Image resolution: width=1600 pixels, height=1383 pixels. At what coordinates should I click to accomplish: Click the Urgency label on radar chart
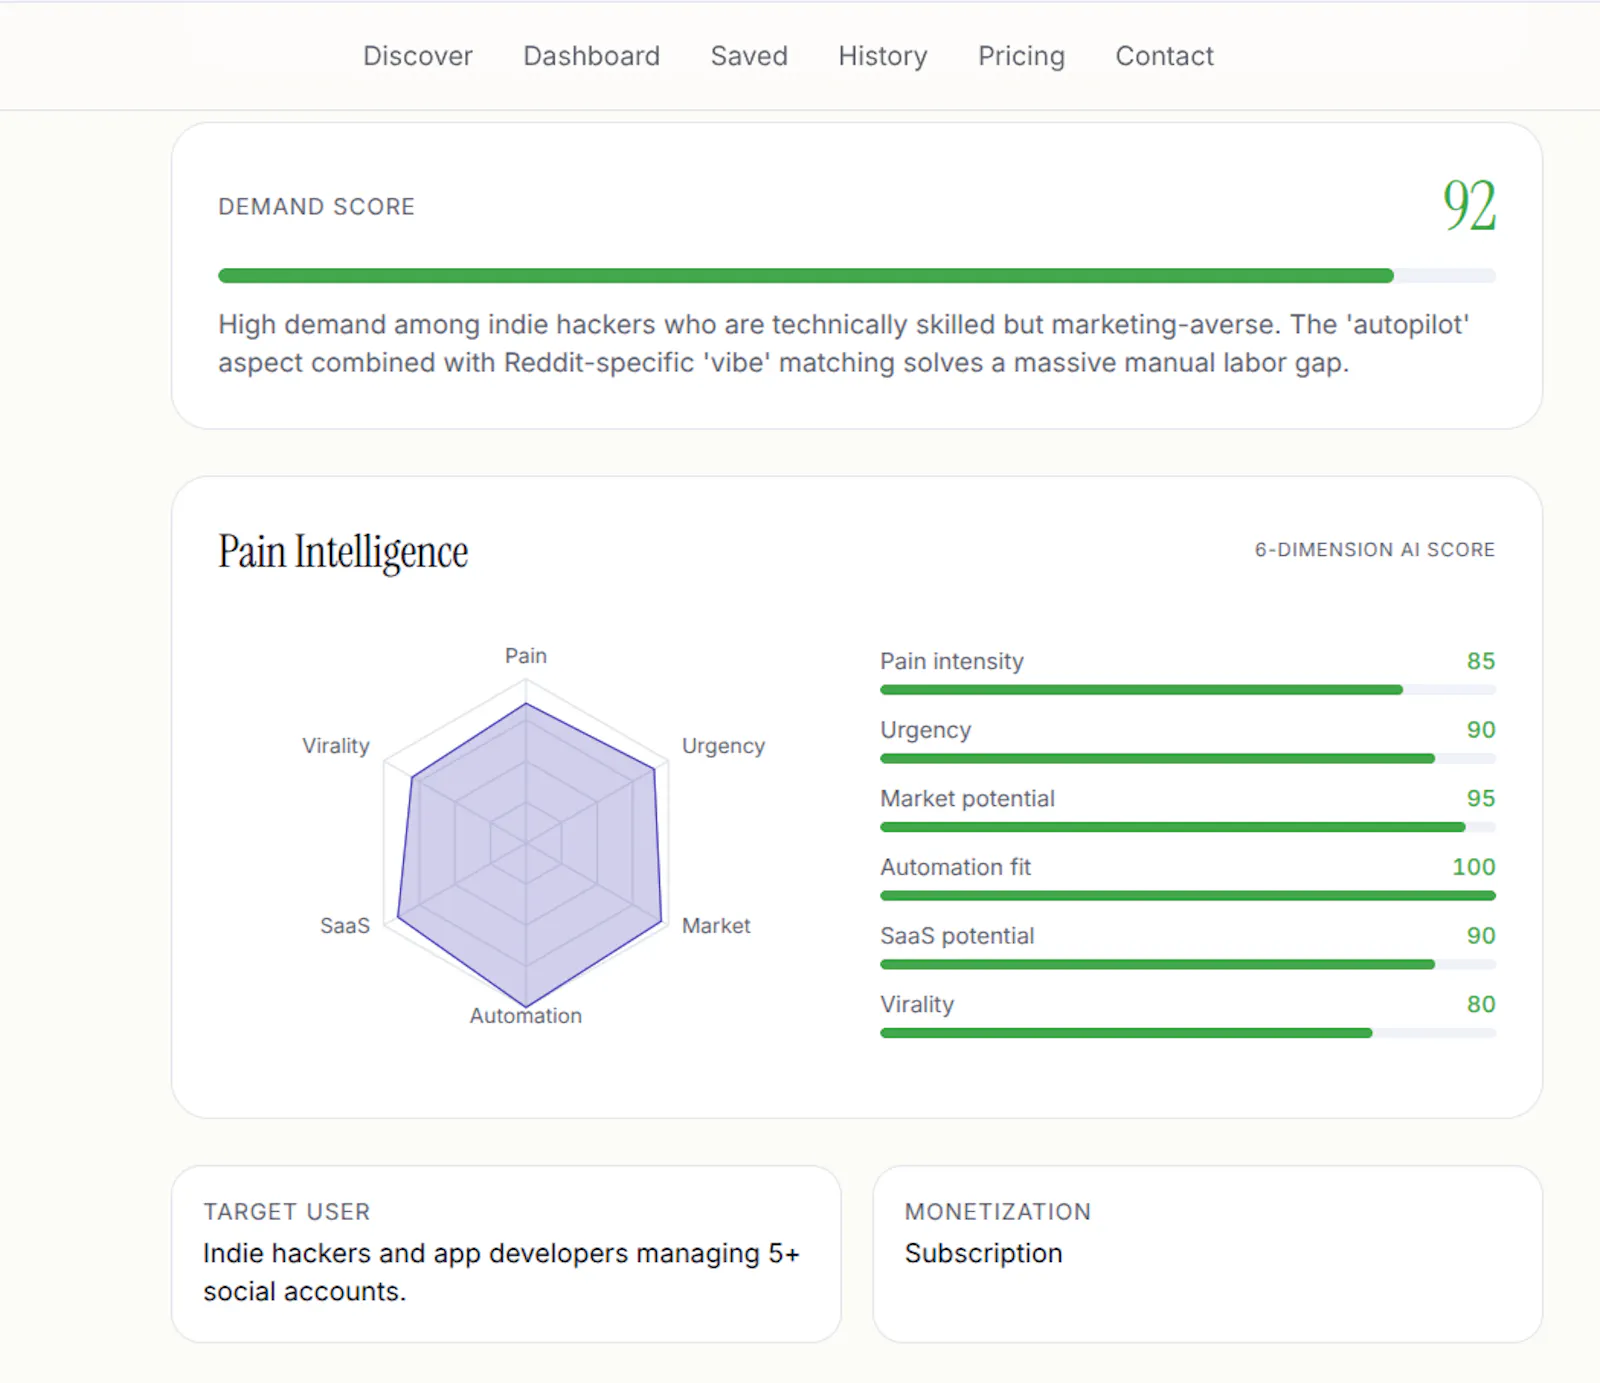pyautogui.click(x=723, y=746)
